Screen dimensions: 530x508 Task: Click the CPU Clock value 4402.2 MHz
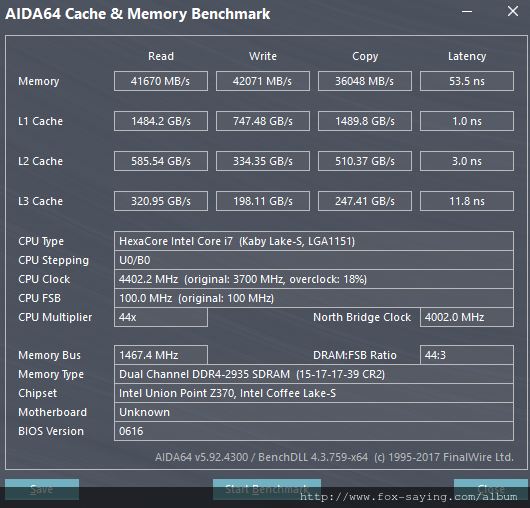point(314,279)
